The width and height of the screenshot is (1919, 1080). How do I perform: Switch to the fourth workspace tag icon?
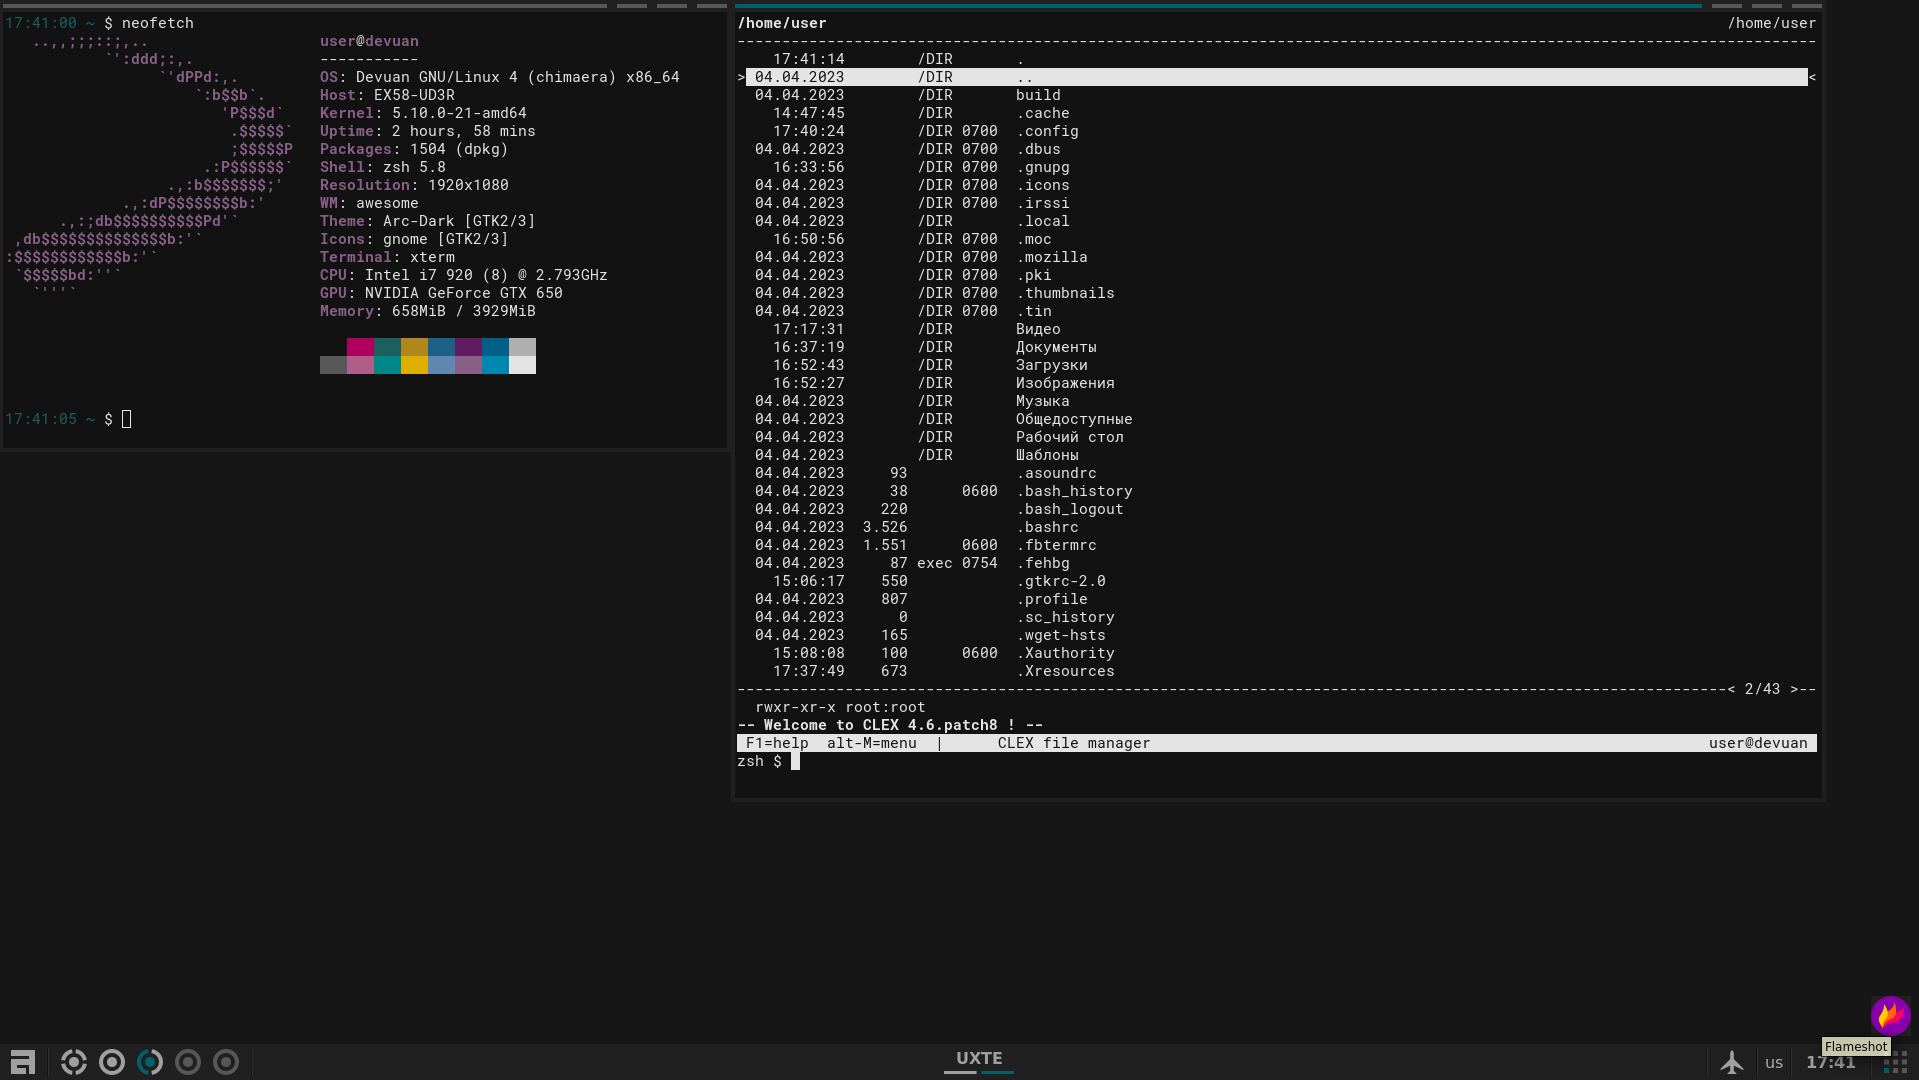[188, 1062]
